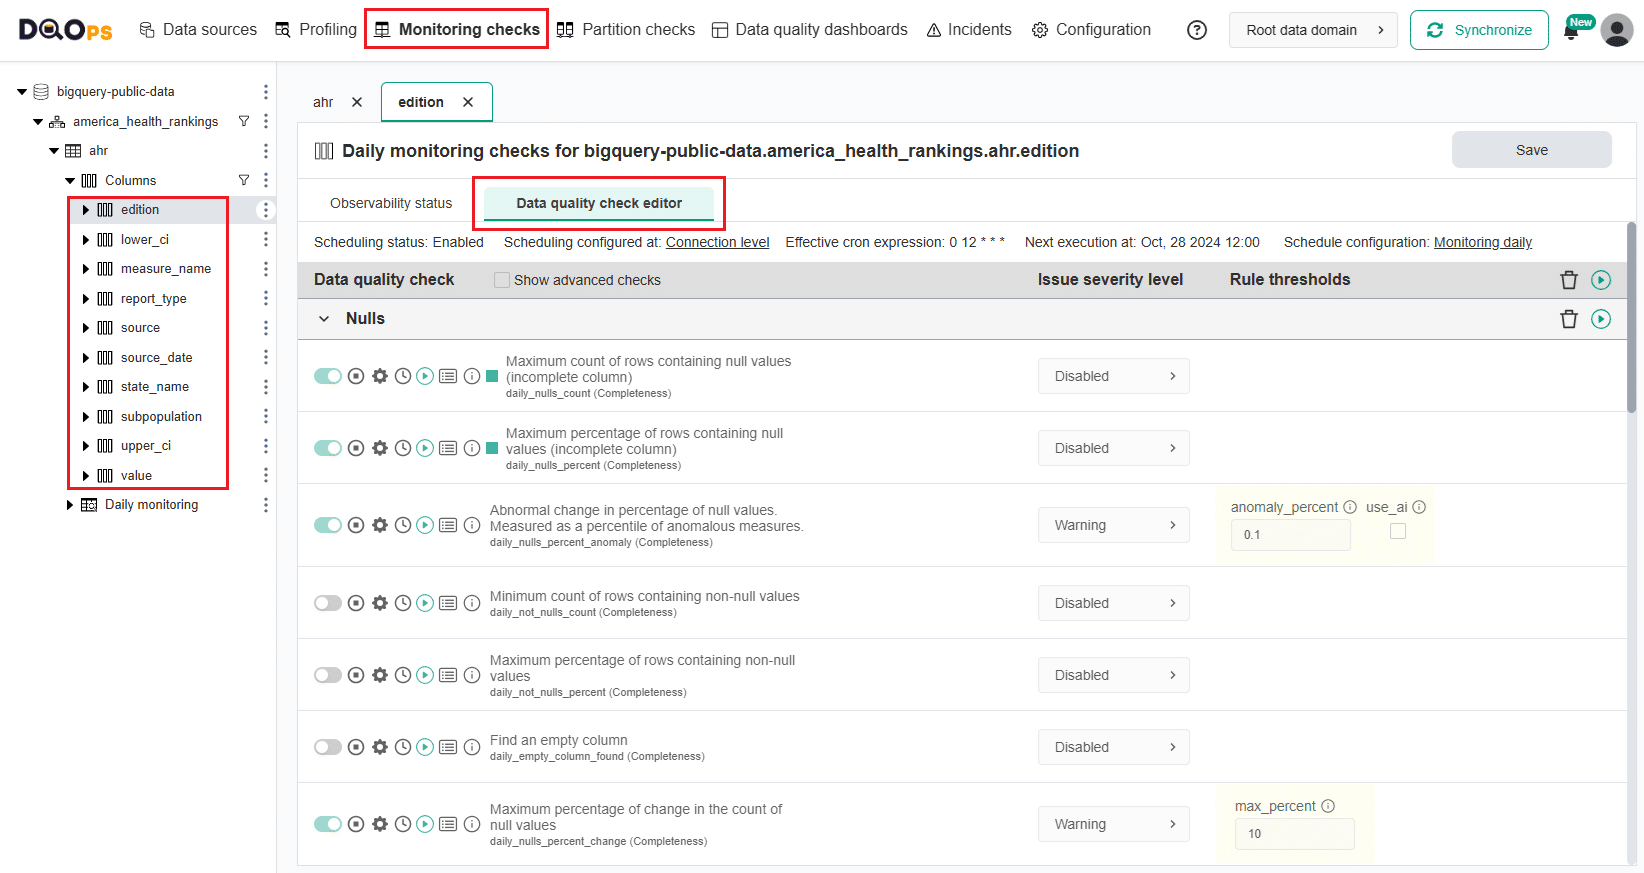
Task: Expand the lower_ci column node
Action: tap(86, 240)
